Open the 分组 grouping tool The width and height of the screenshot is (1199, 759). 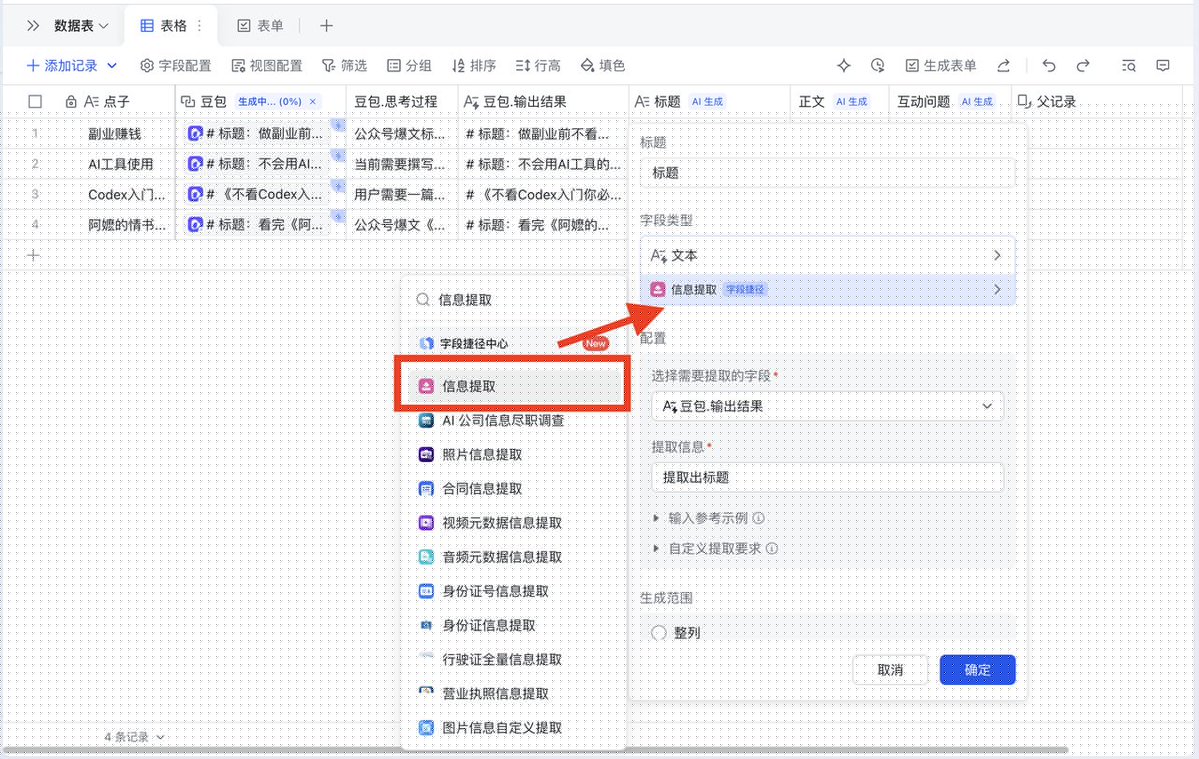409,66
